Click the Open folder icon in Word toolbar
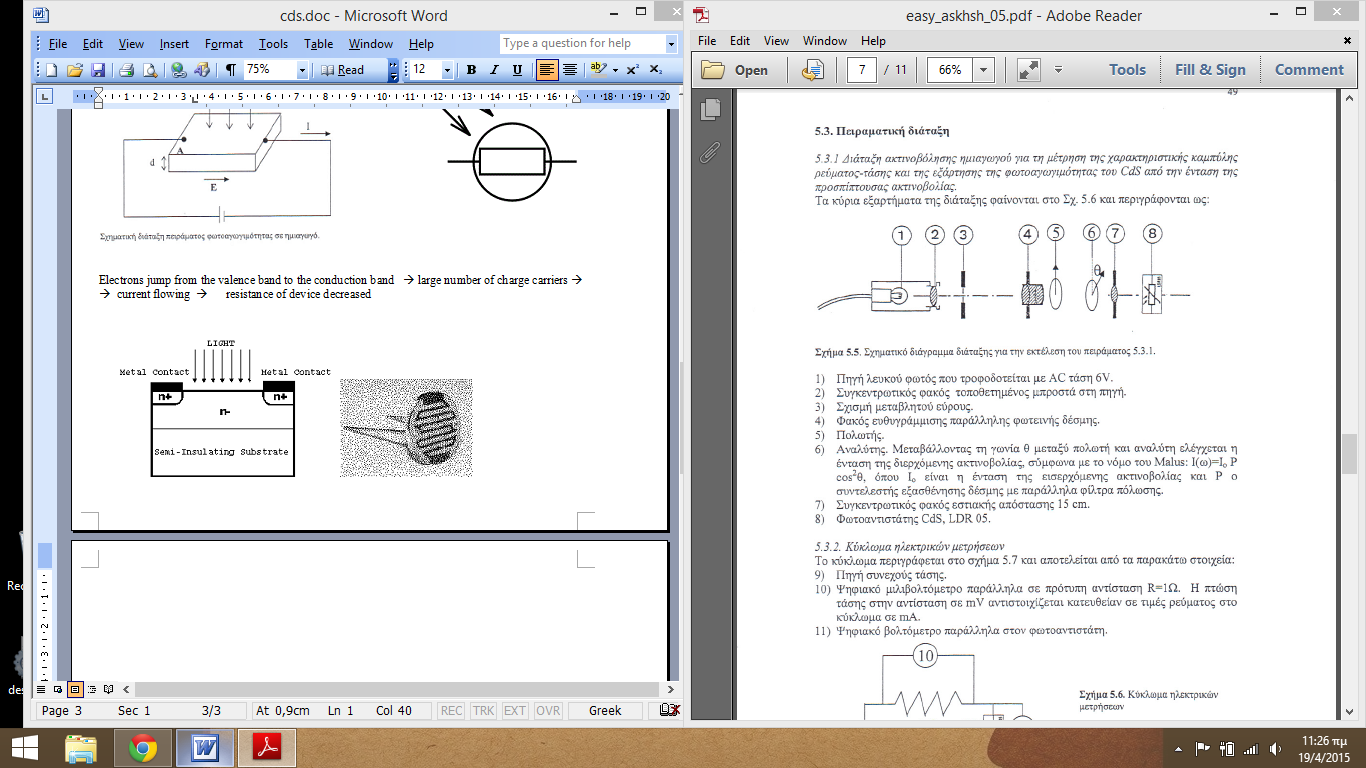 74,70
